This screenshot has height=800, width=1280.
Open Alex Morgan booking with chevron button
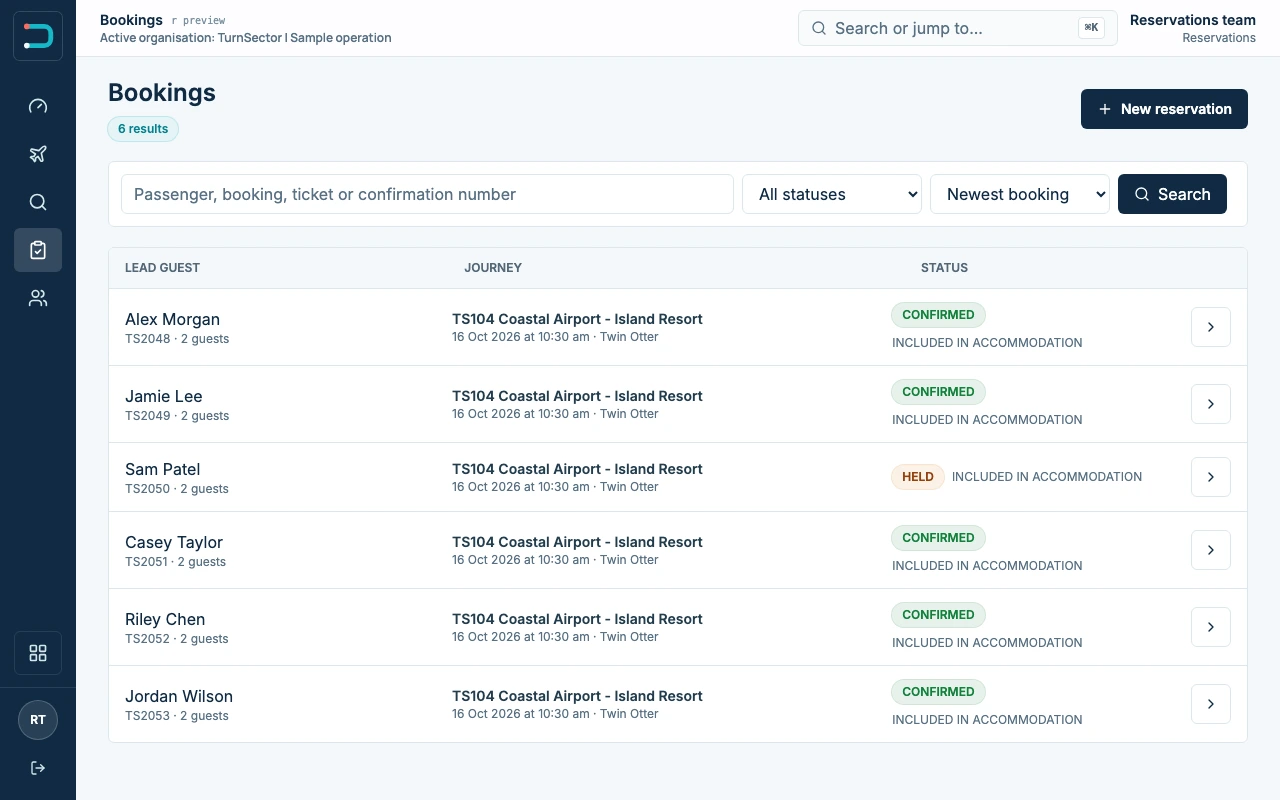tap(1211, 327)
